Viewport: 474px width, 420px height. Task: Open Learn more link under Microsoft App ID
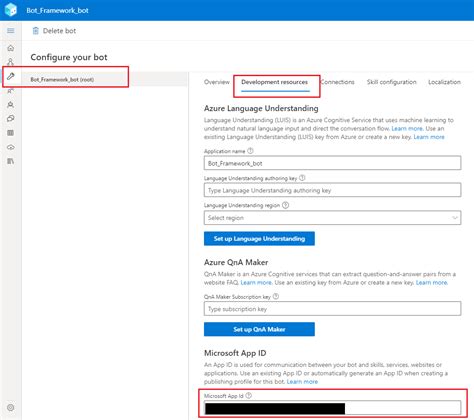pos(302,382)
